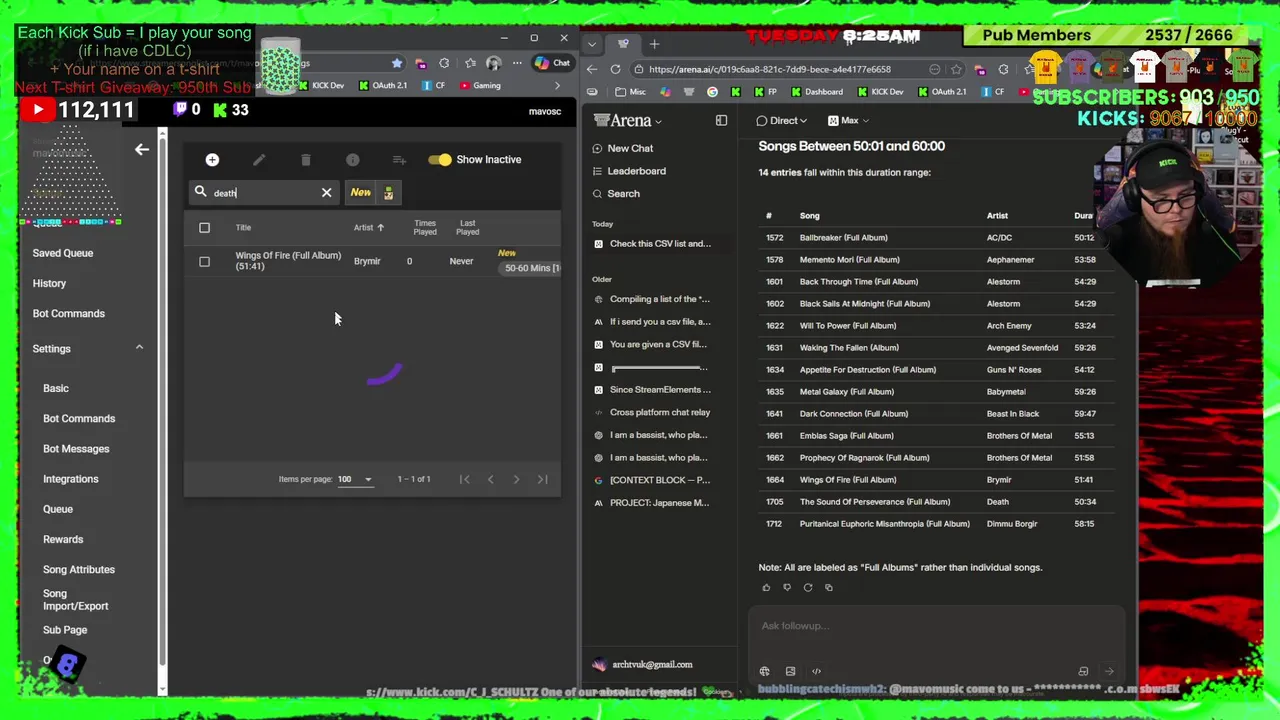1280x720 pixels.
Task: Click the edit pencil icon in song toolbar
Action: (x=259, y=160)
